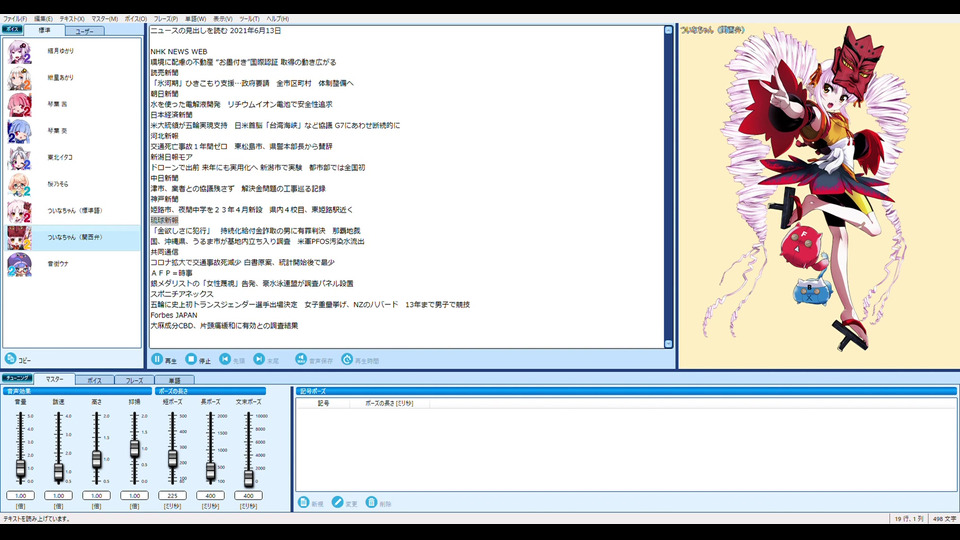Click the 新規 new pause symbol icon

click(x=303, y=503)
